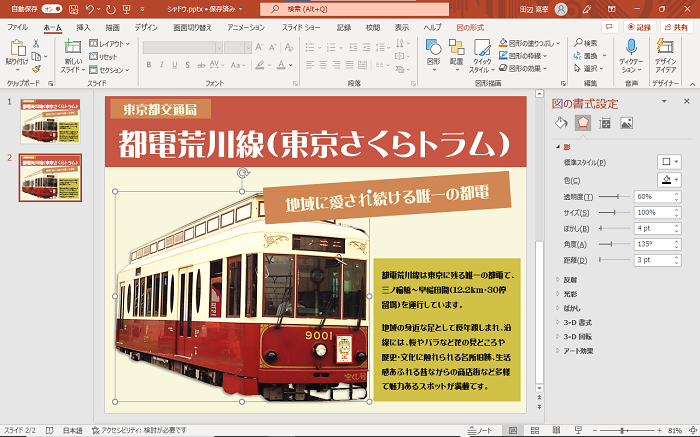Click Find (検索) in editing group
Screen dimensions: 700x437
point(586,43)
